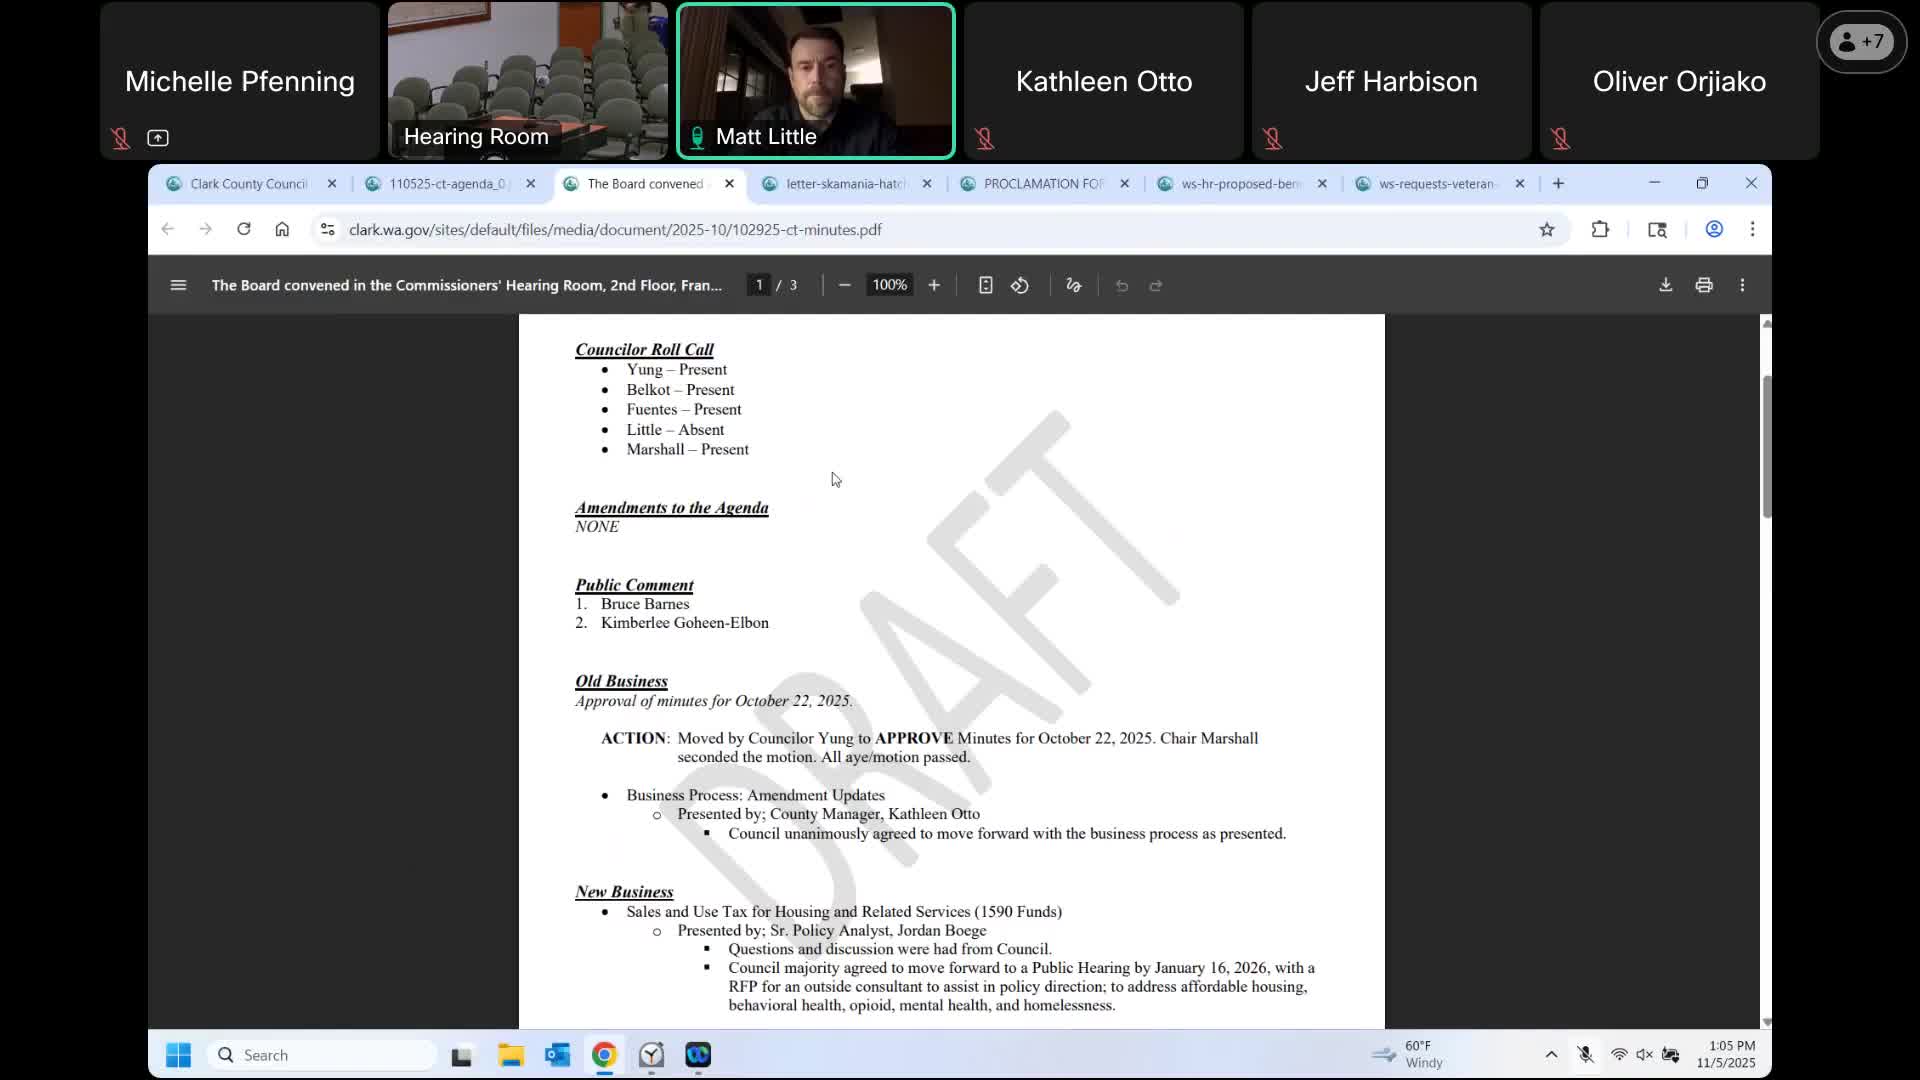Expand the +7 participants list
This screenshot has width=1920, height=1080.
click(1861, 42)
